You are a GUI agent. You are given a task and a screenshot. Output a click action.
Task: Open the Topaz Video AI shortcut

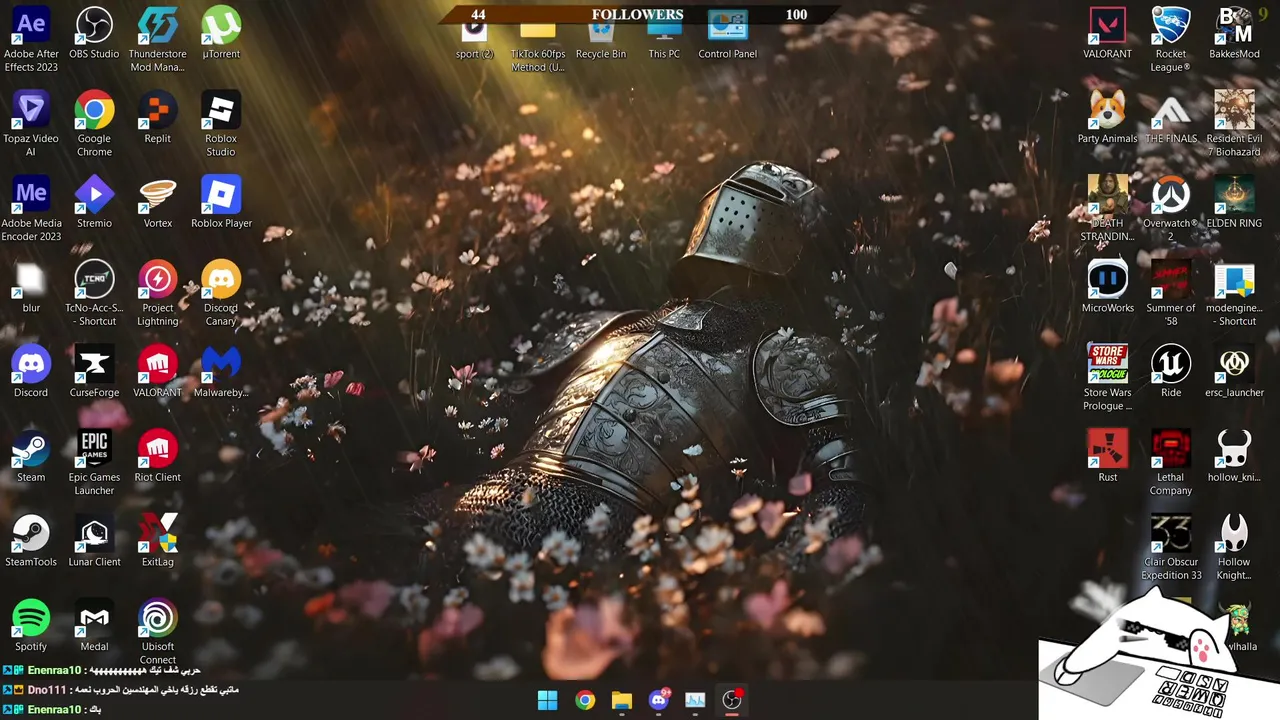[31, 109]
